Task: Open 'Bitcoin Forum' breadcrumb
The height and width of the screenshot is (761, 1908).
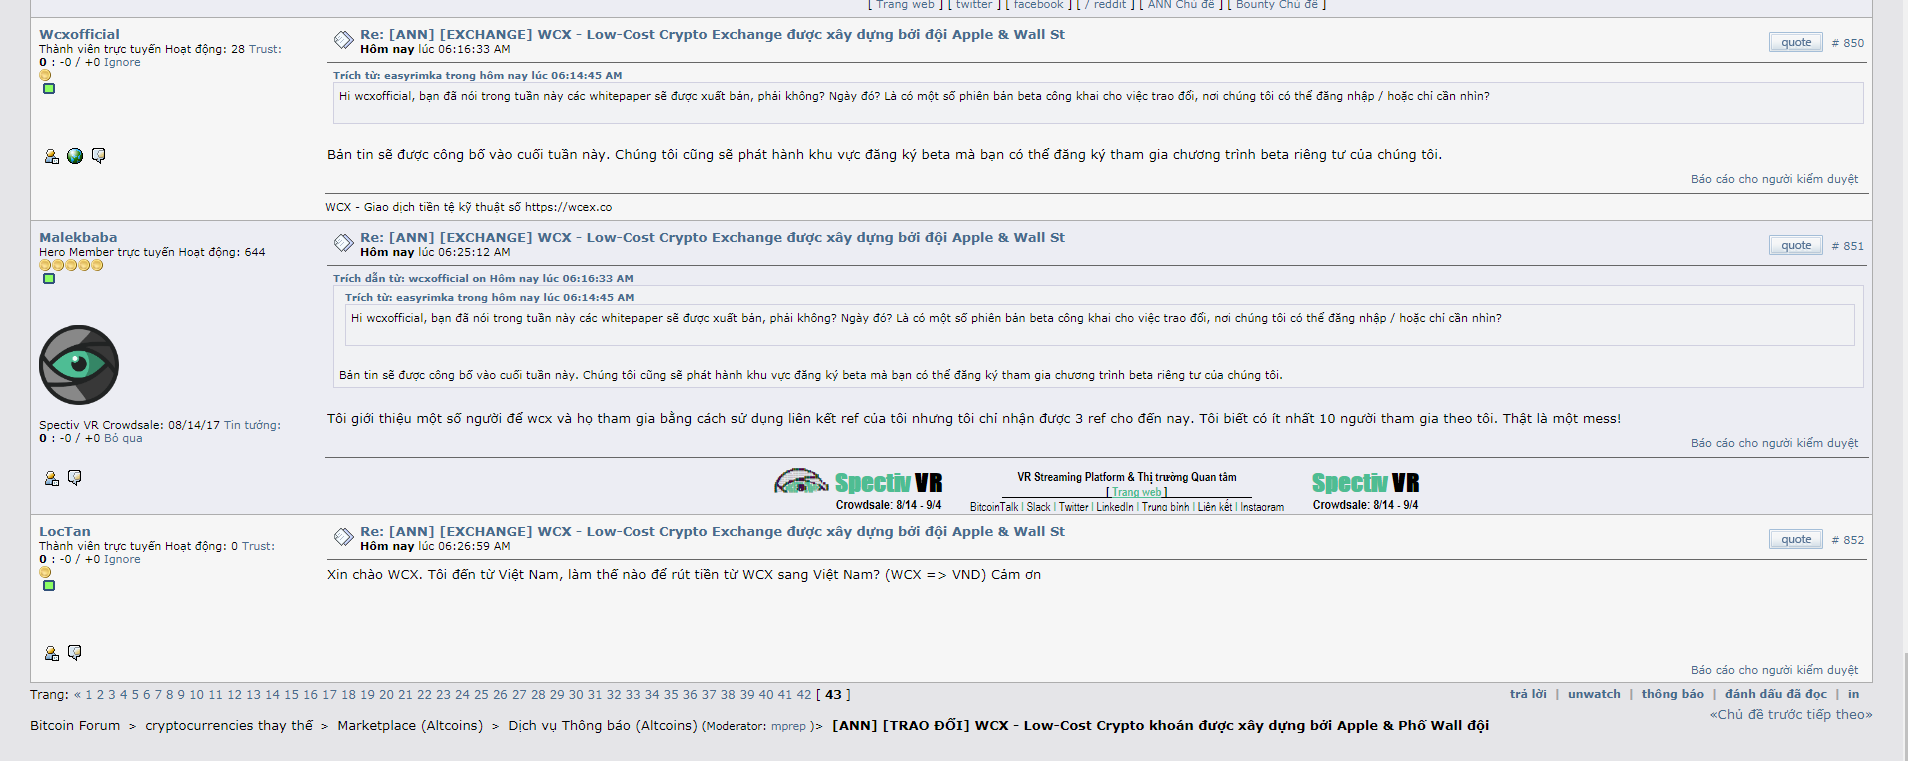Action: click(75, 725)
